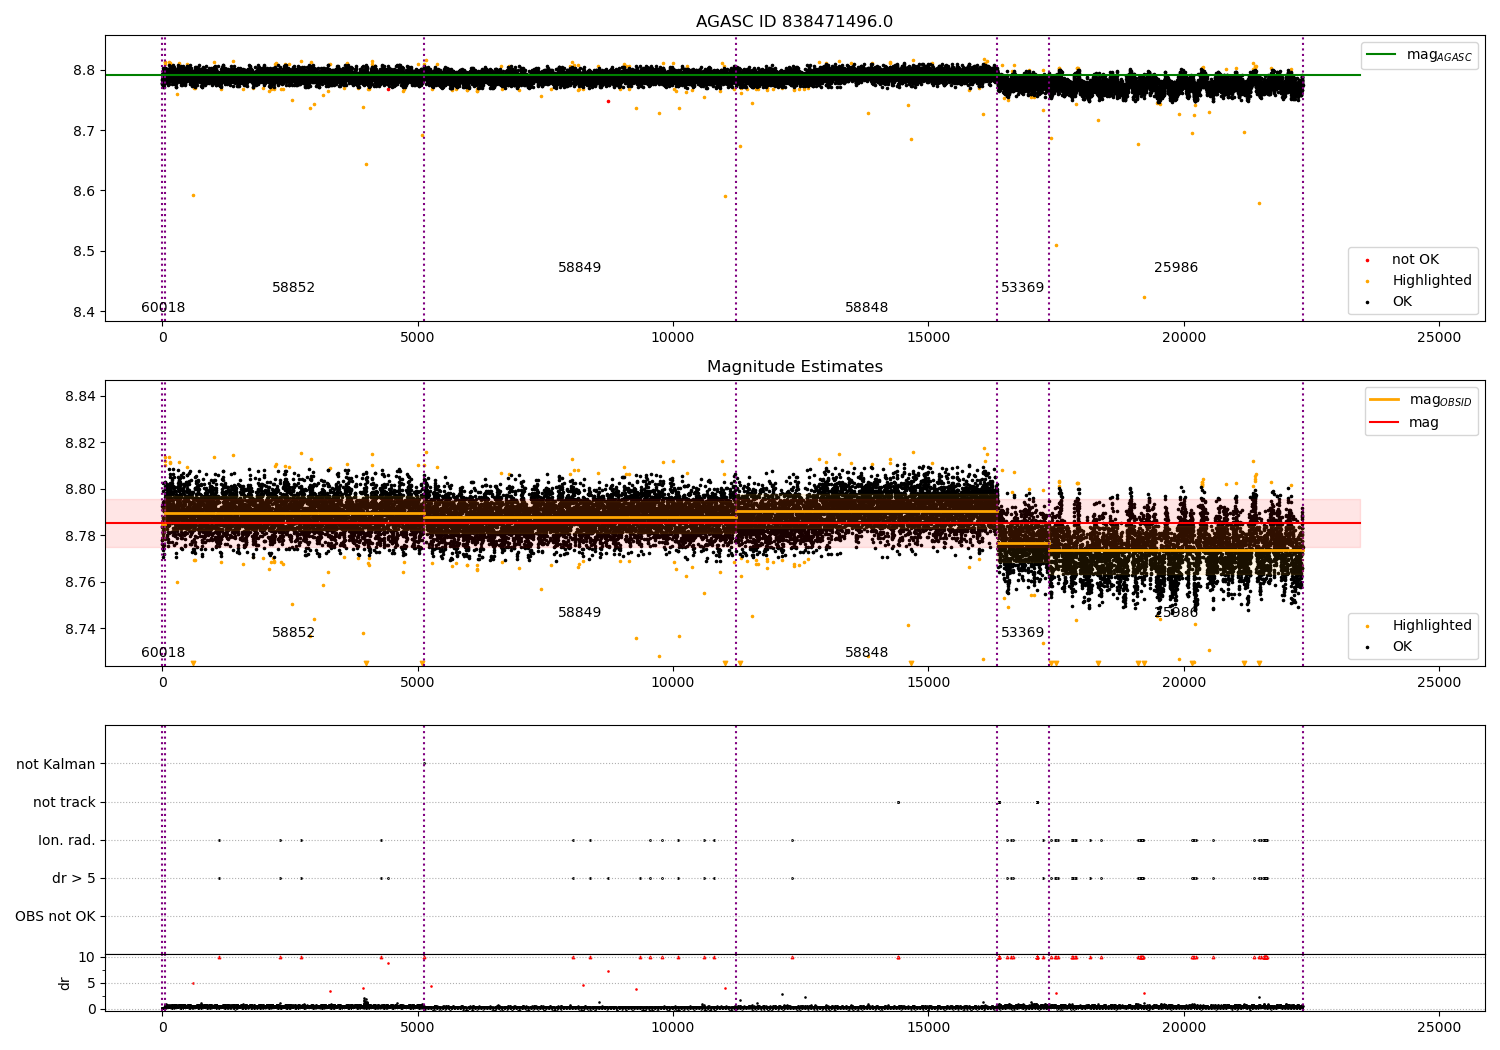Click the 25000 x-tick under top plot

coord(1439,338)
